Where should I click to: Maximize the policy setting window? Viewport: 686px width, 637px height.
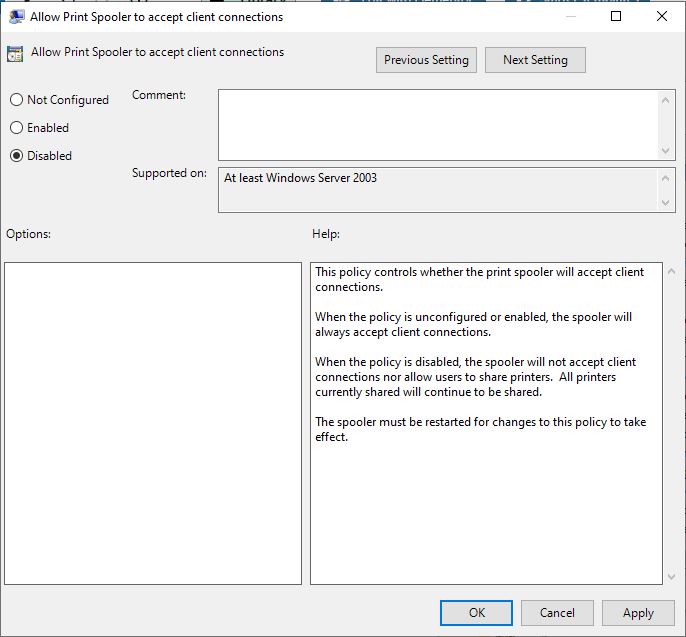[616, 17]
